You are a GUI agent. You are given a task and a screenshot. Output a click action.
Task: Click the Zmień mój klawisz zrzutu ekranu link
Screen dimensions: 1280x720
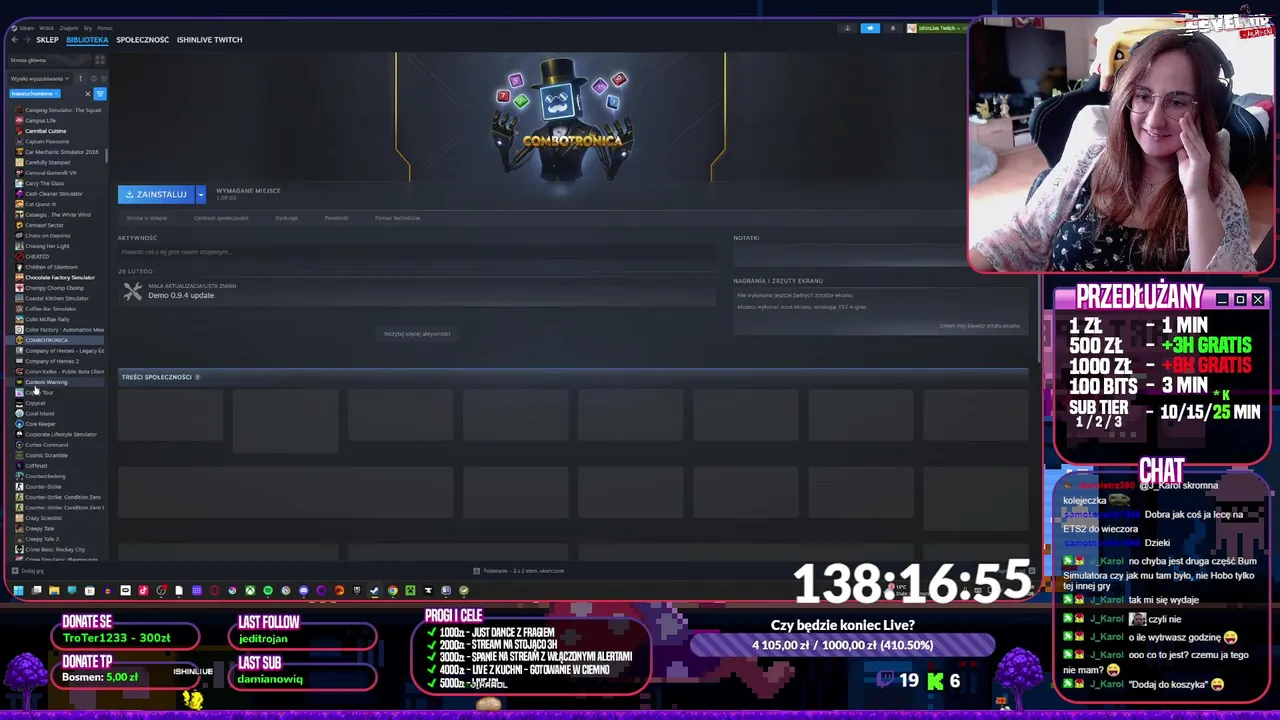pyautogui.click(x=979, y=326)
